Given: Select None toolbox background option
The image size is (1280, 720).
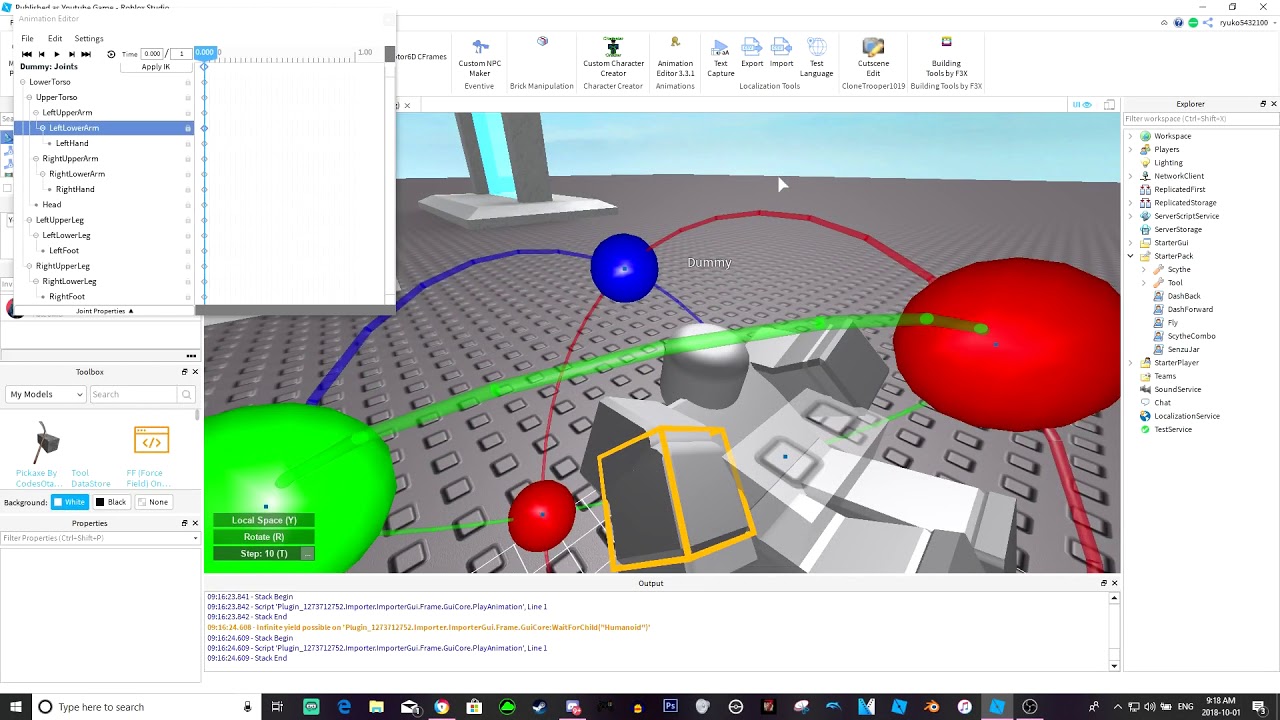Looking at the screenshot, I should [153, 502].
